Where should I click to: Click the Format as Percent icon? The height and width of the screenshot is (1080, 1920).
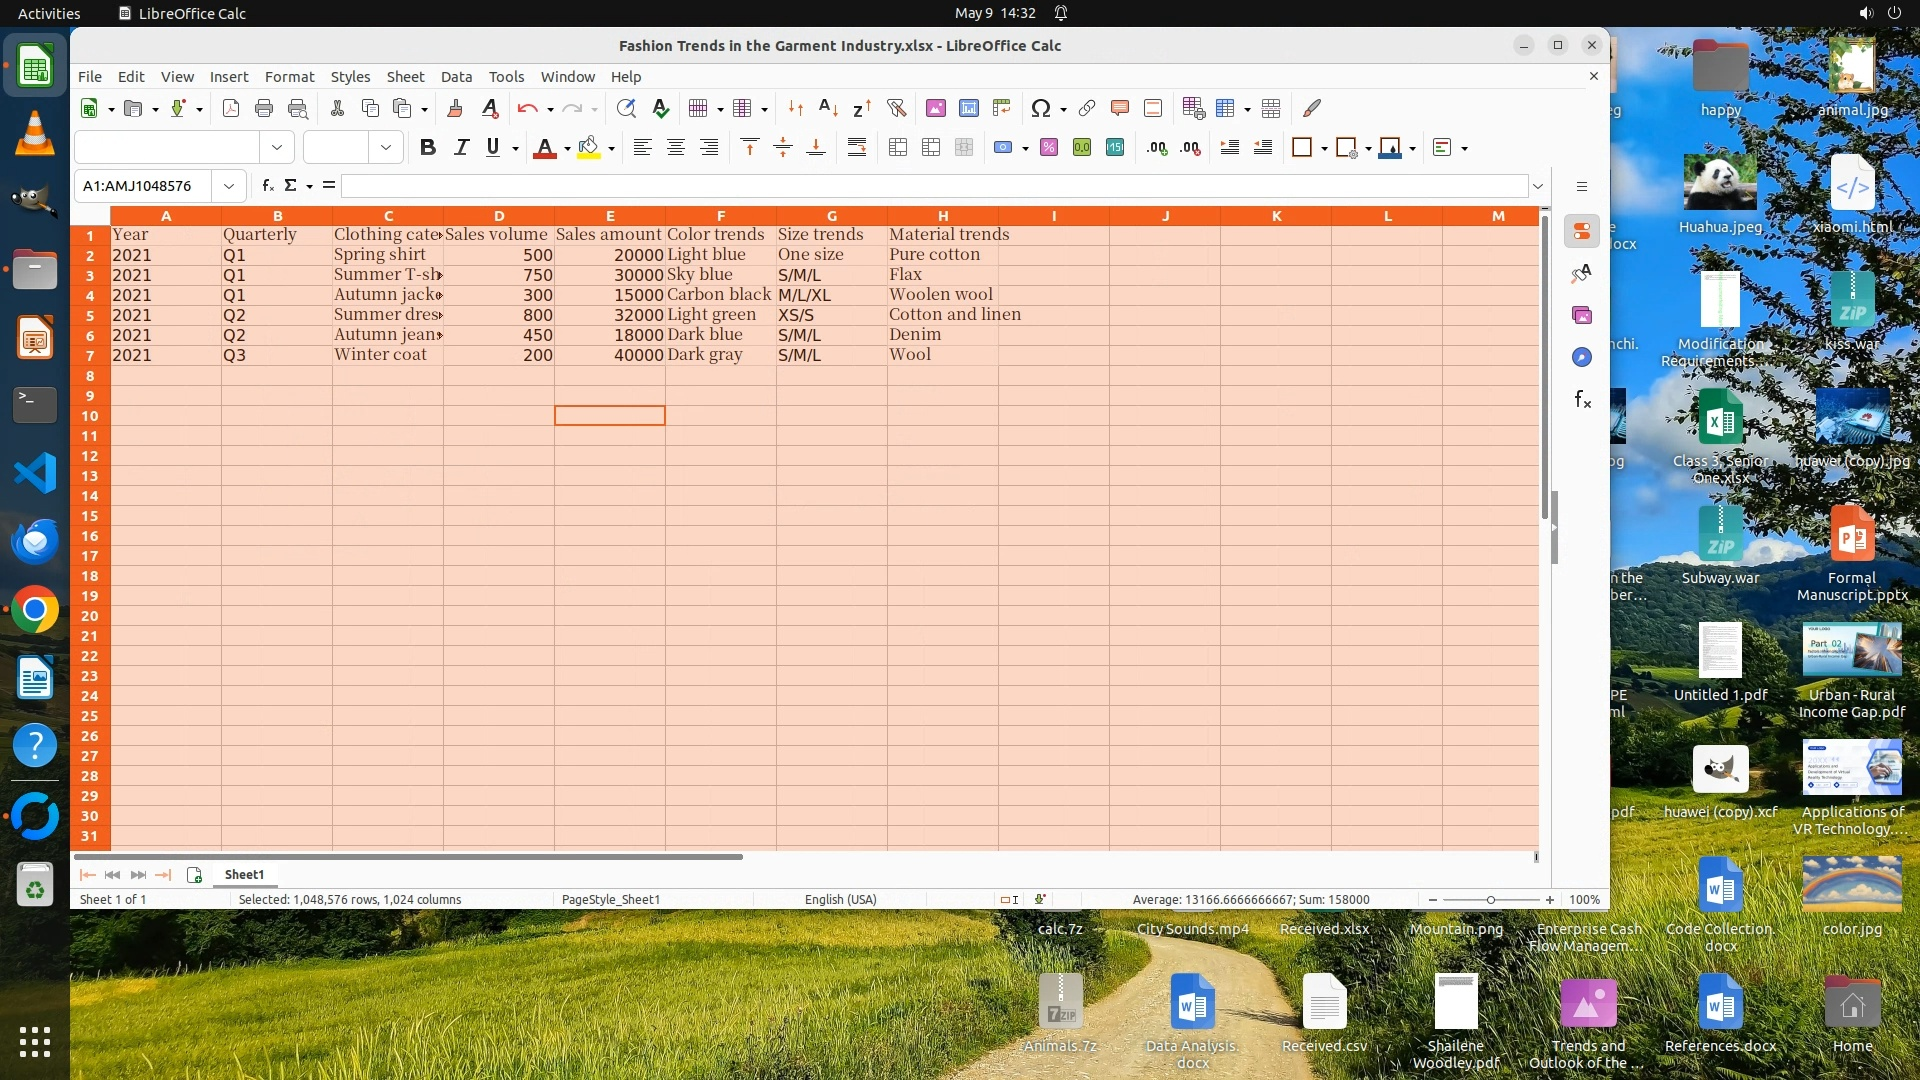[1049, 148]
